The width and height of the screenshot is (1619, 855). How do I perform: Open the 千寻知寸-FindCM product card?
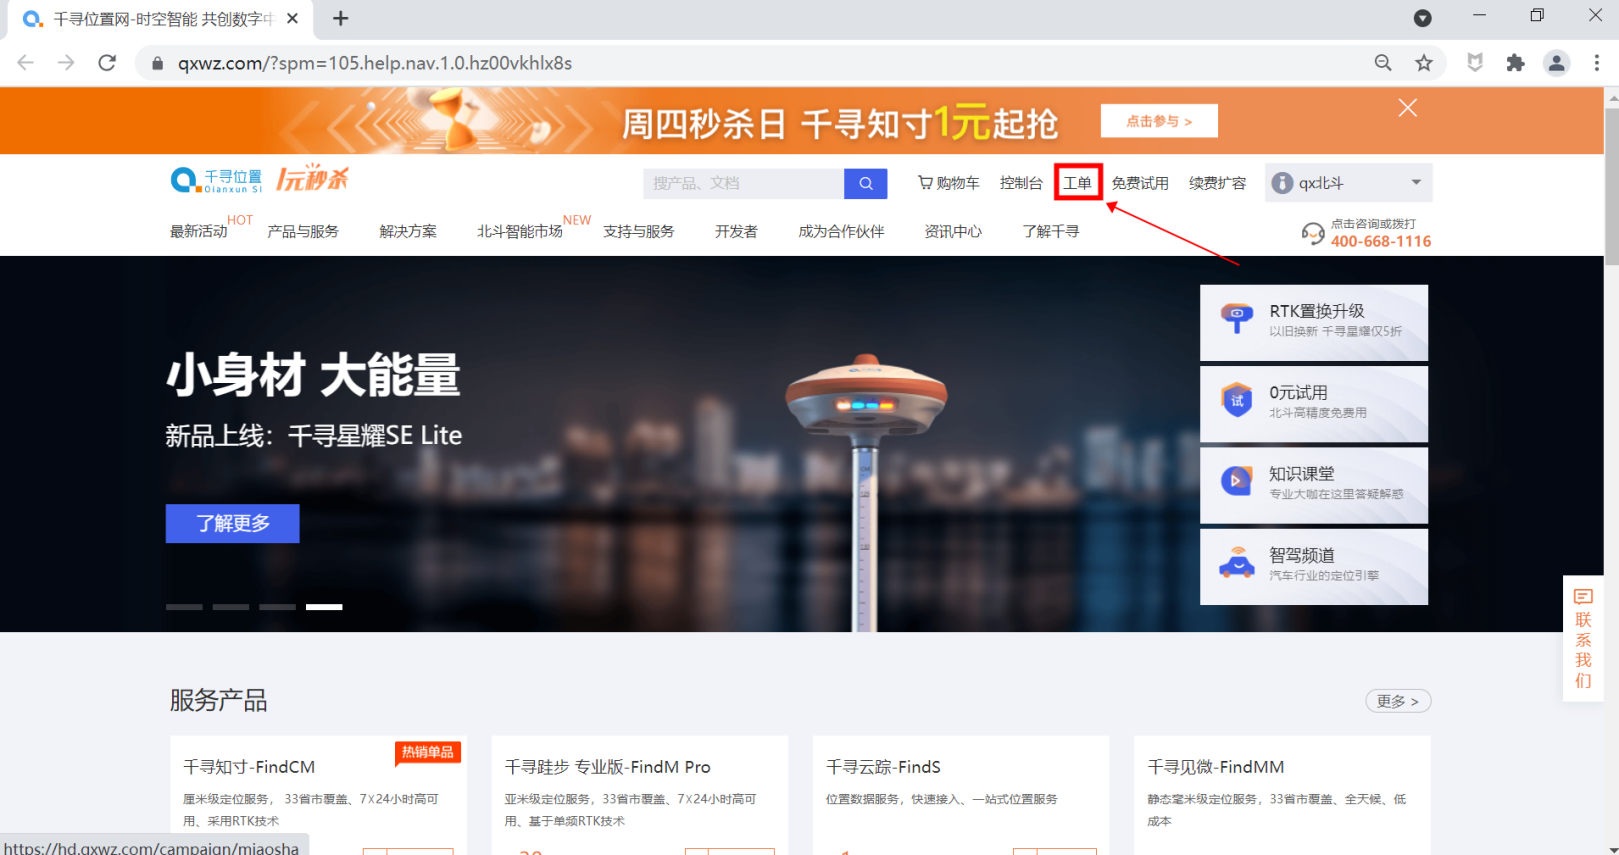click(318, 795)
